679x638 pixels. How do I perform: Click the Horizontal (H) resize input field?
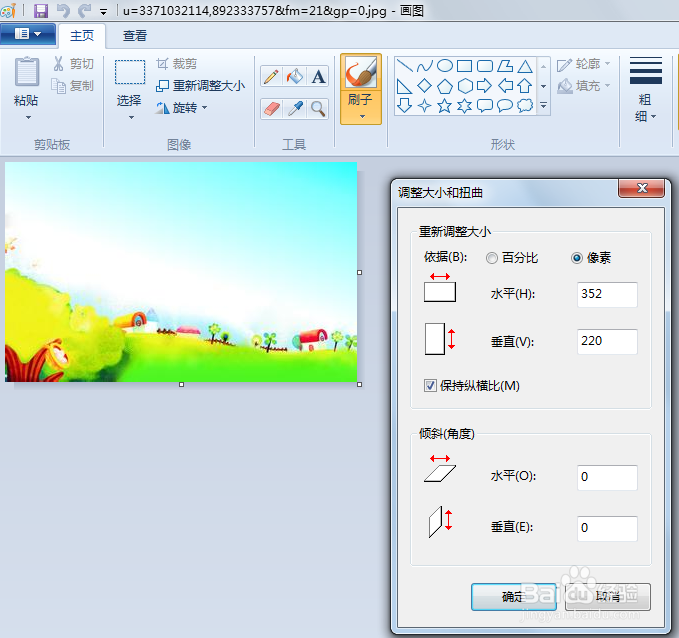point(607,294)
